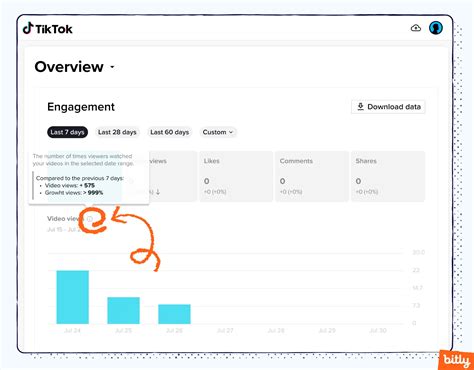474x370 pixels.
Task: Select the Last 28 days filter
Action: 117,132
